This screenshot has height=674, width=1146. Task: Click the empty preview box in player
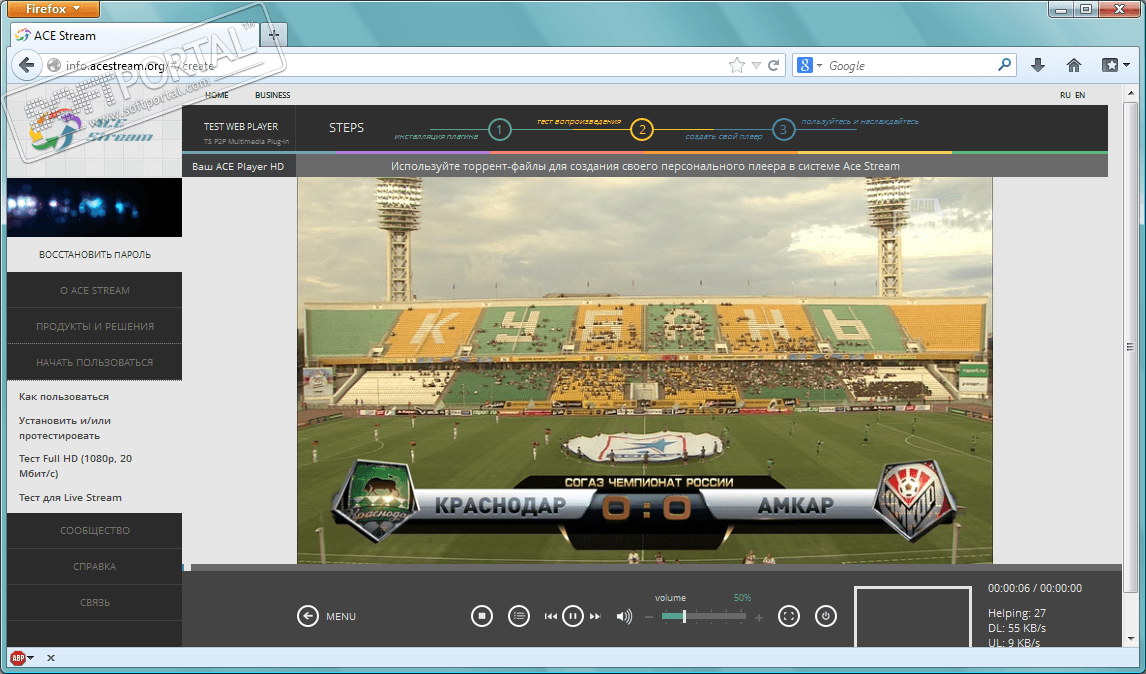[x=913, y=616]
